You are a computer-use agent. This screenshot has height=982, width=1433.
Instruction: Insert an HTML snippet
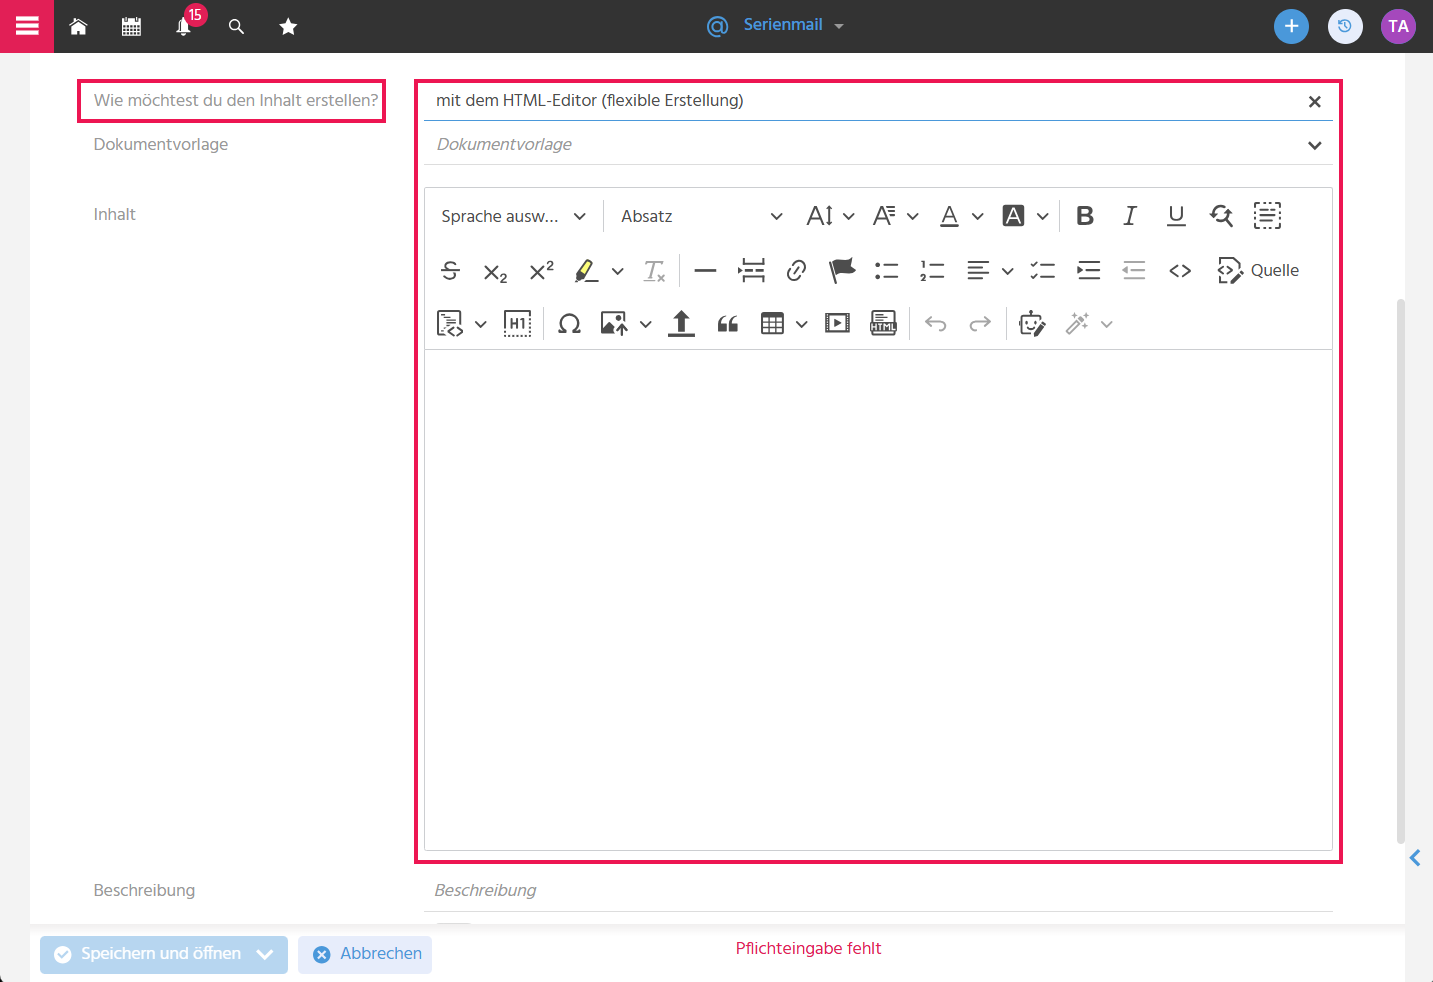(x=883, y=324)
